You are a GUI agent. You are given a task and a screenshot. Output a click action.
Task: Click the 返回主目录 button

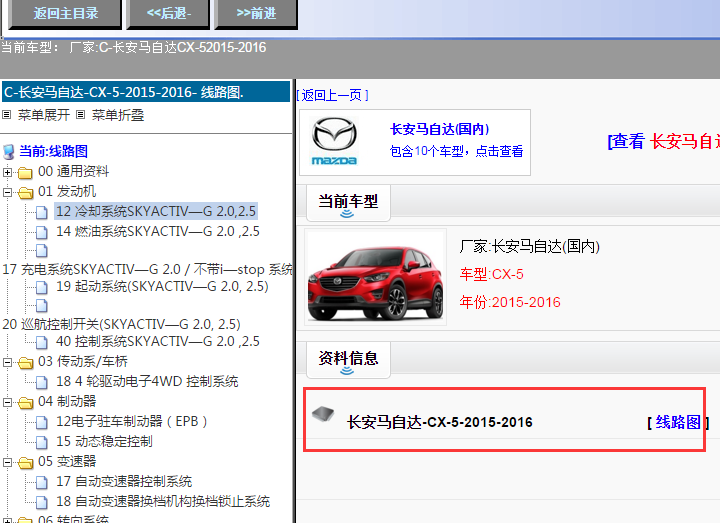coord(65,14)
